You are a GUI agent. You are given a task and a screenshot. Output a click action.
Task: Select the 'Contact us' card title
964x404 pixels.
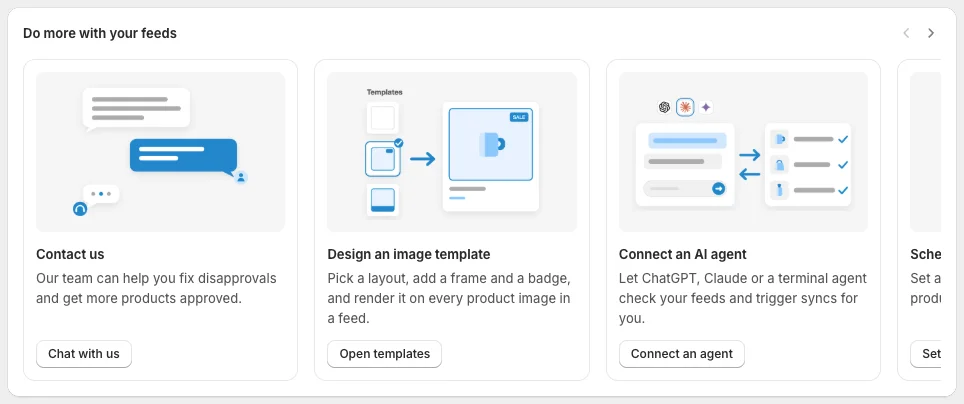click(70, 254)
